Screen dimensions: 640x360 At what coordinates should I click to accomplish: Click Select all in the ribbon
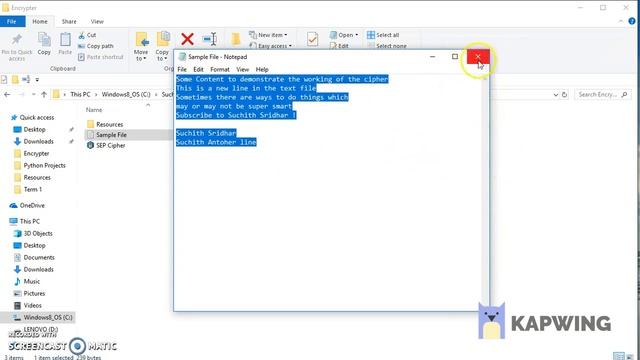383,35
